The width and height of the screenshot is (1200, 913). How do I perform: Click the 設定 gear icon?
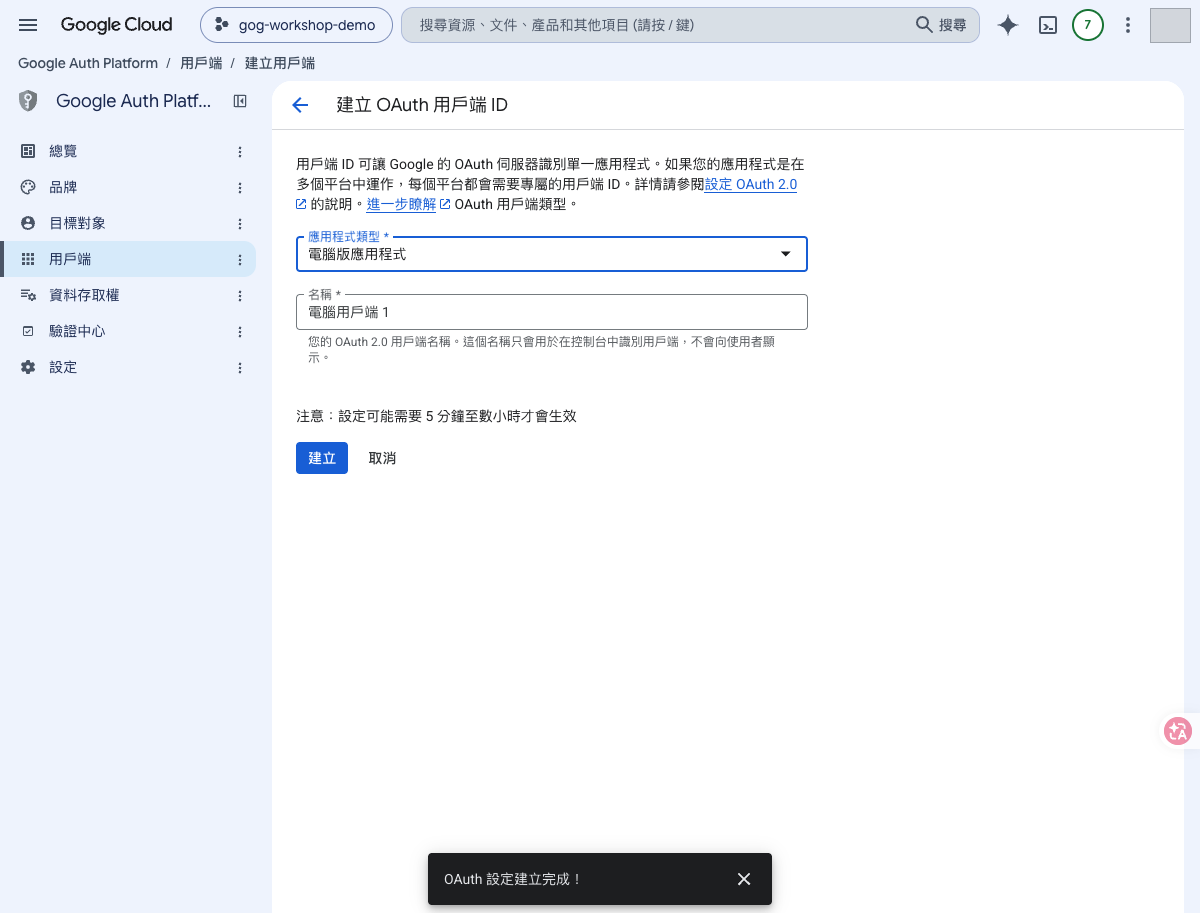[28, 367]
